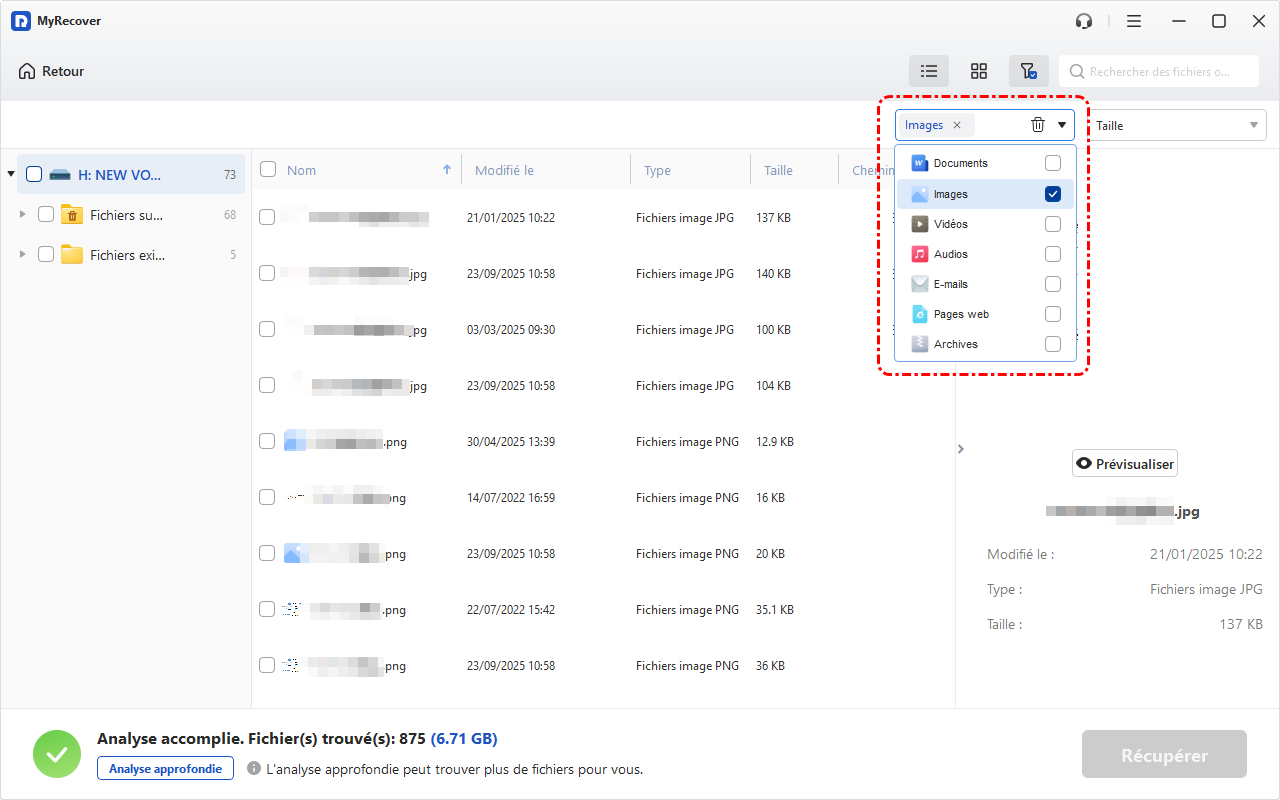This screenshot has height=800, width=1280.
Task: Remove the Images filter tag
Action: coord(957,125)
